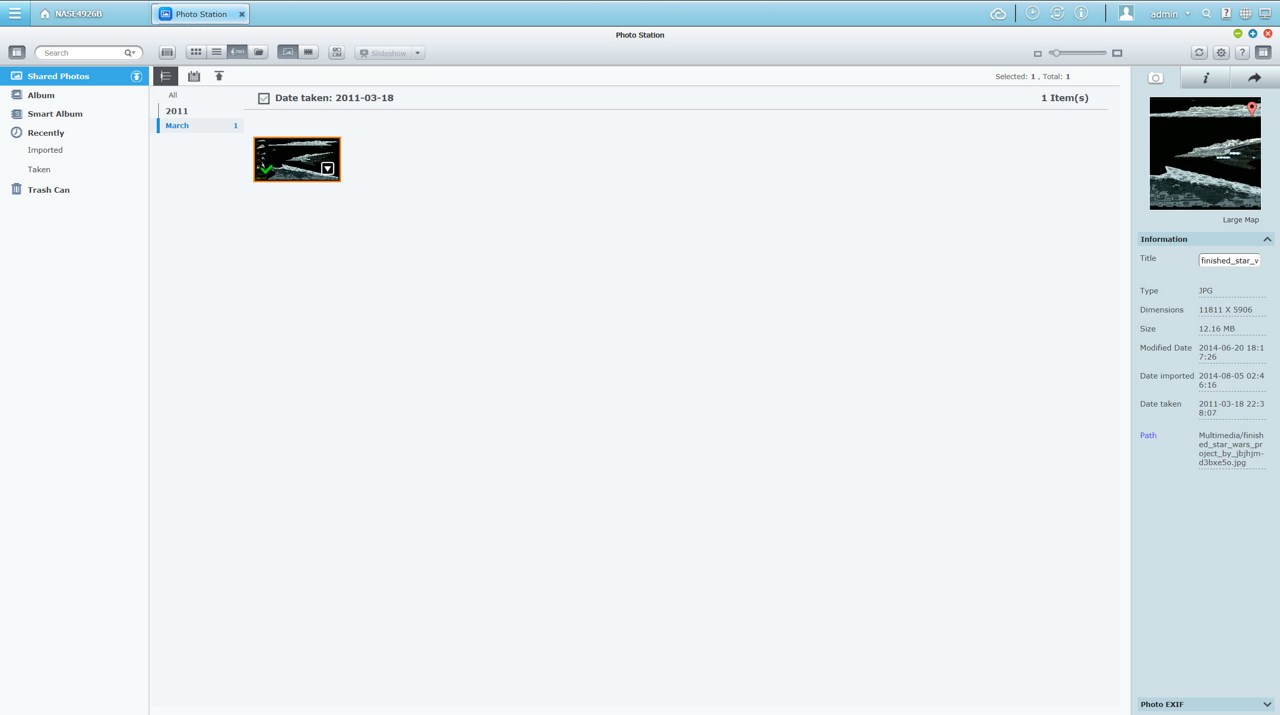The width and height of the screenshot is (1280, 715).
Task: Switch to the info details tab
Action: tap(1205, 77)
